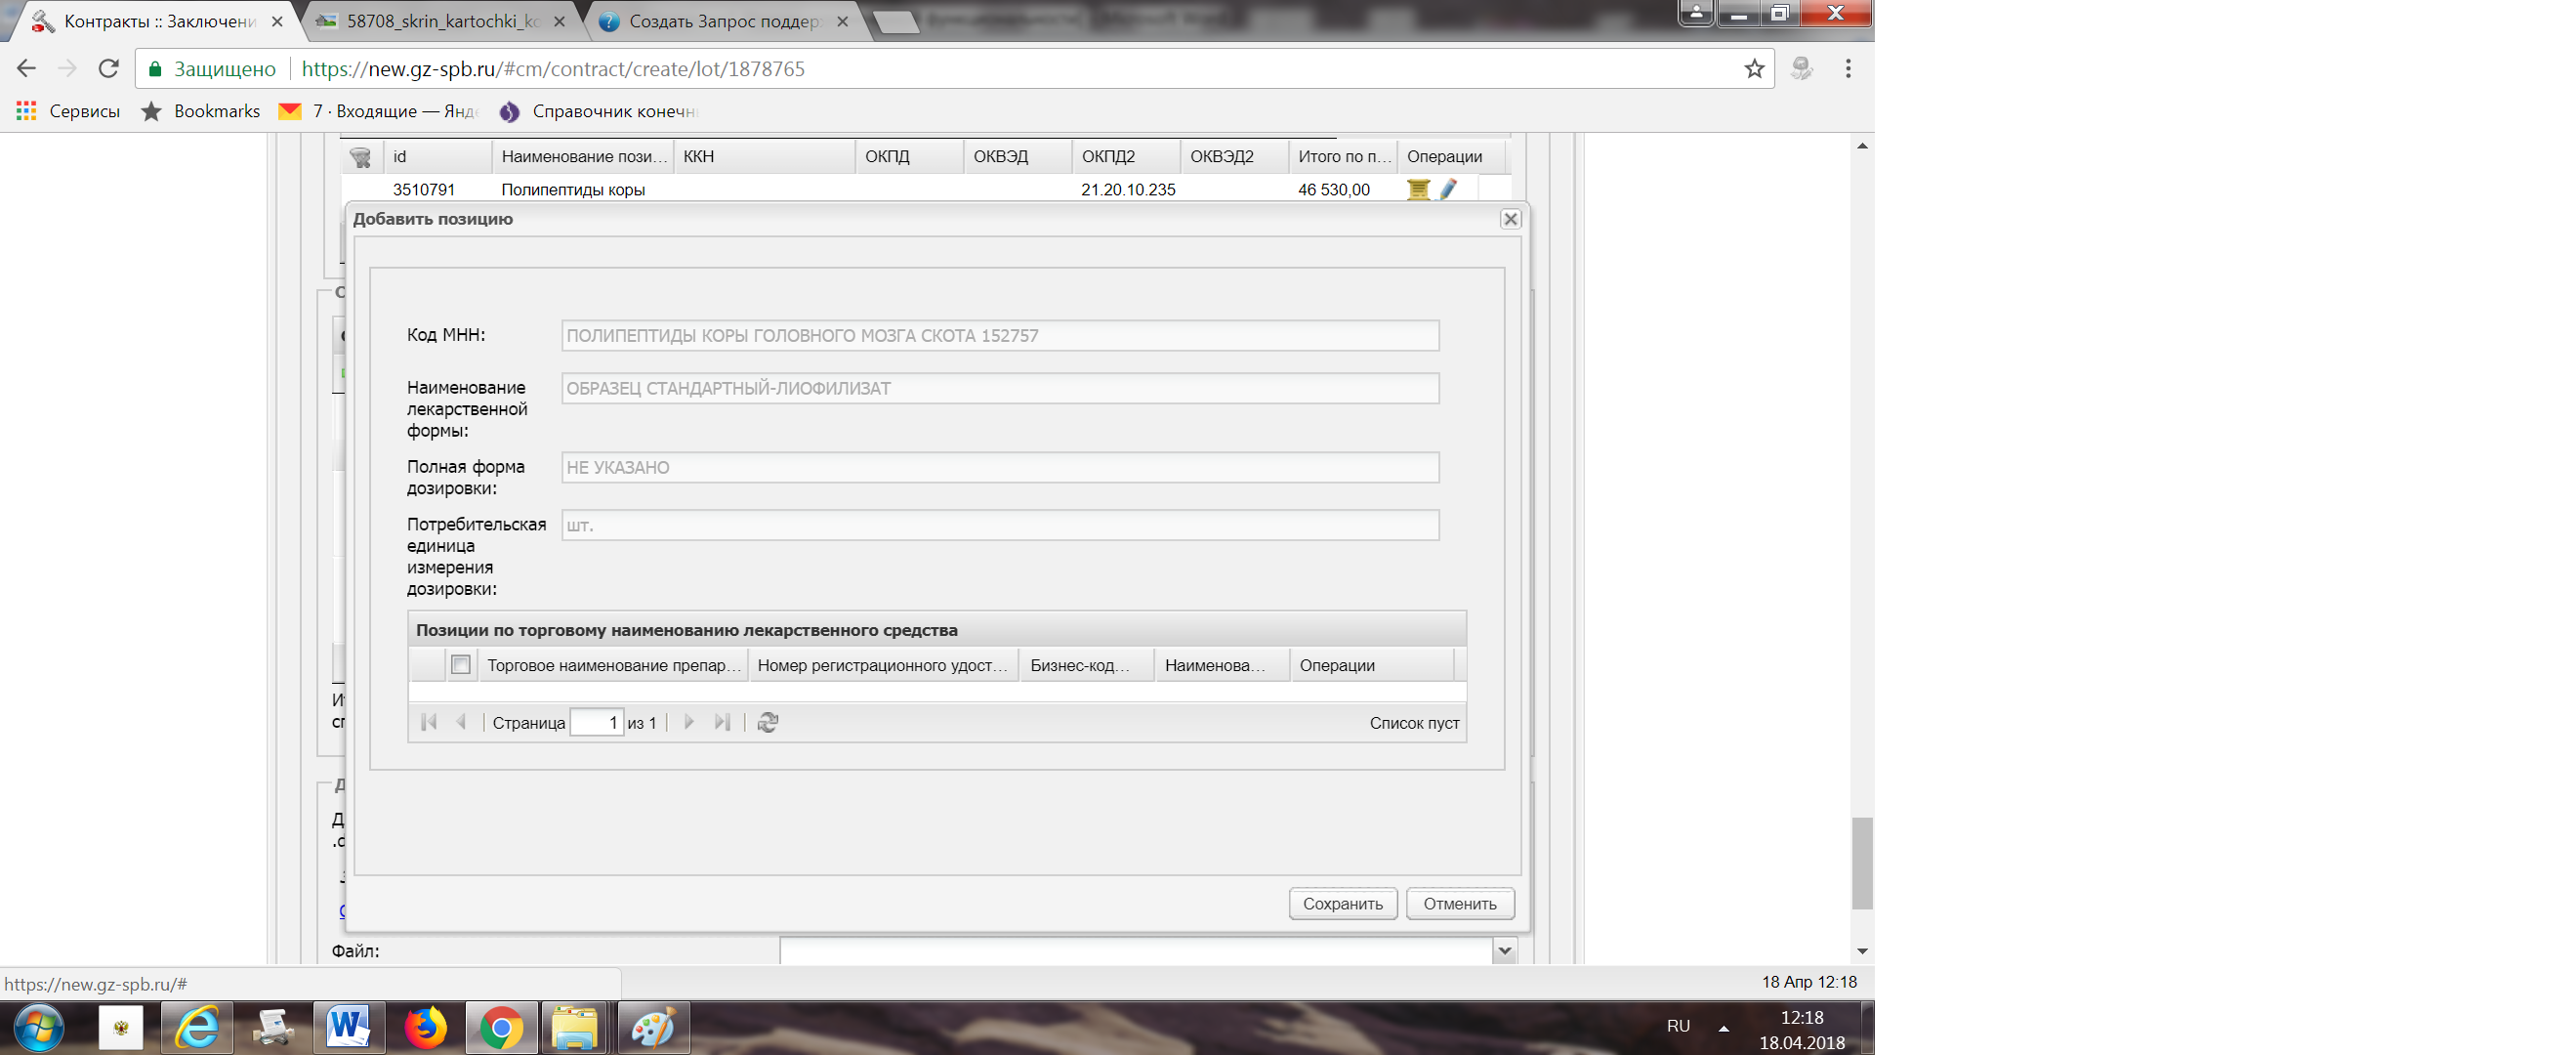Screen dimensions: 2576x1055
Task: Click the RU language indicator
Action: point(1678,1027)
